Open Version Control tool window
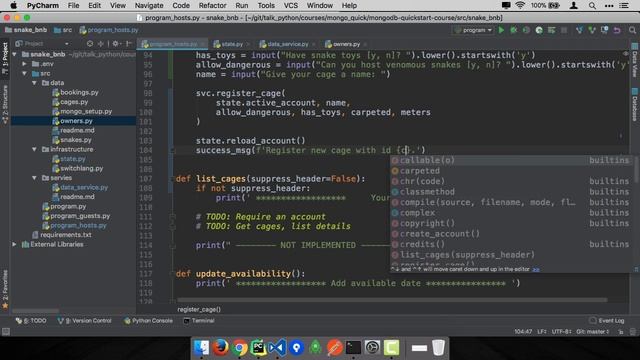 (x=85, y=321)
